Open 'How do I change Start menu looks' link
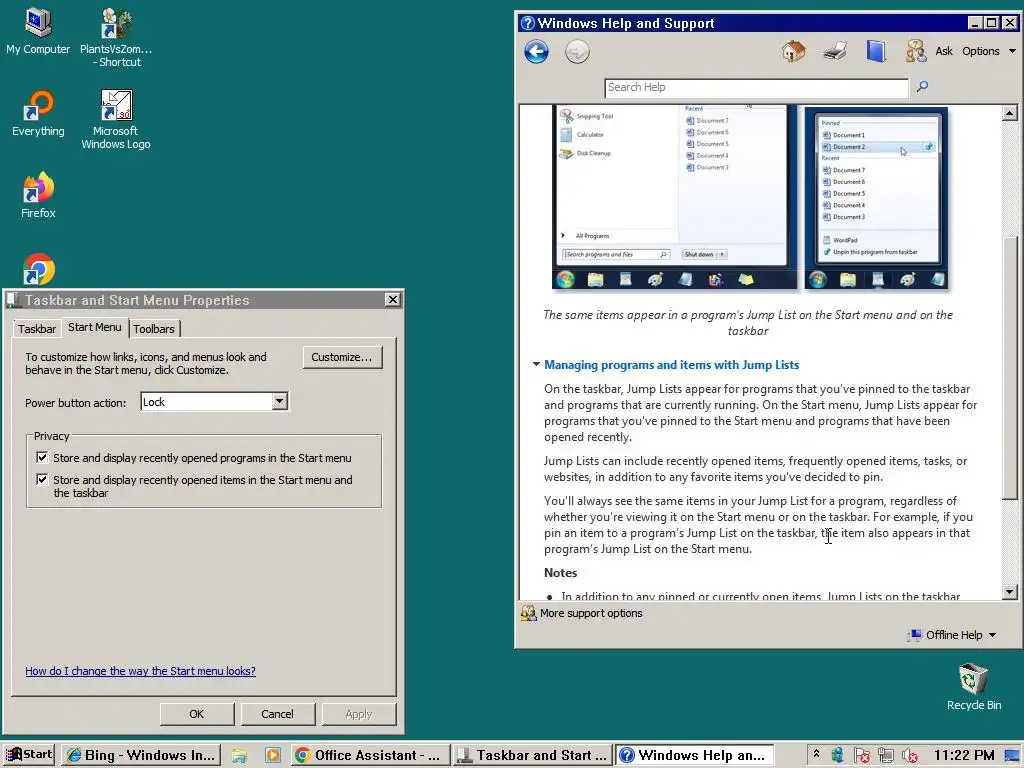Image resolution: width=1024 pixels, height=768 pixels. point(140,671)
